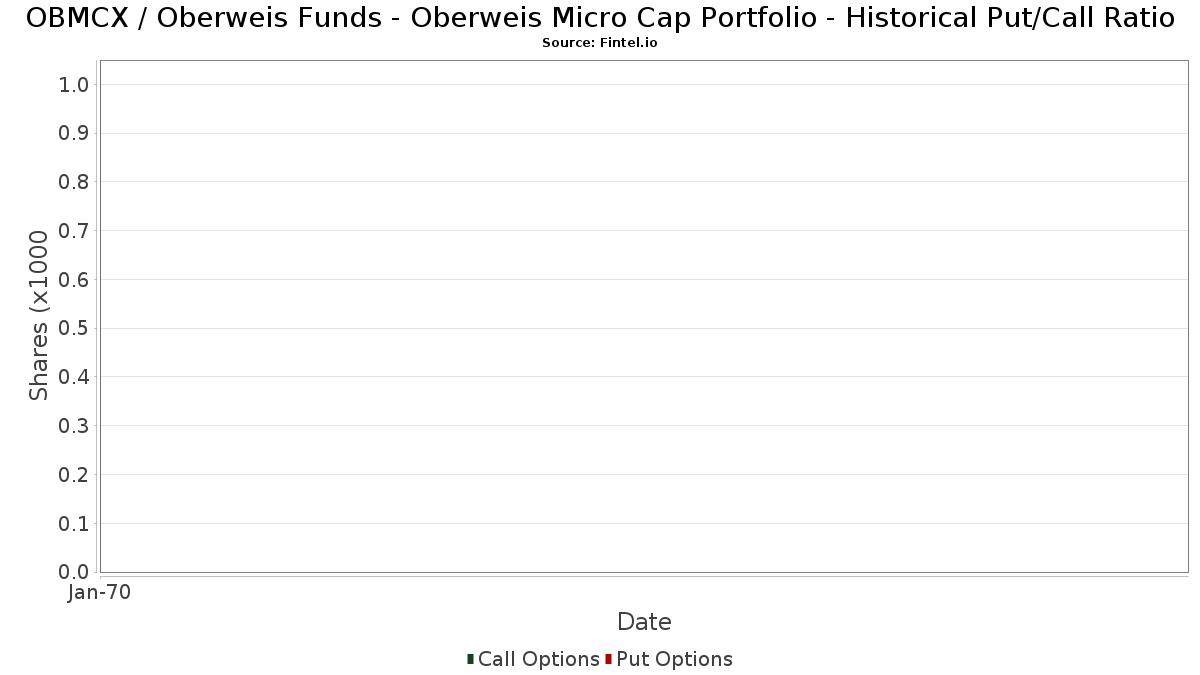Pick the 0.7 y-axis tick label

[75, 231]
